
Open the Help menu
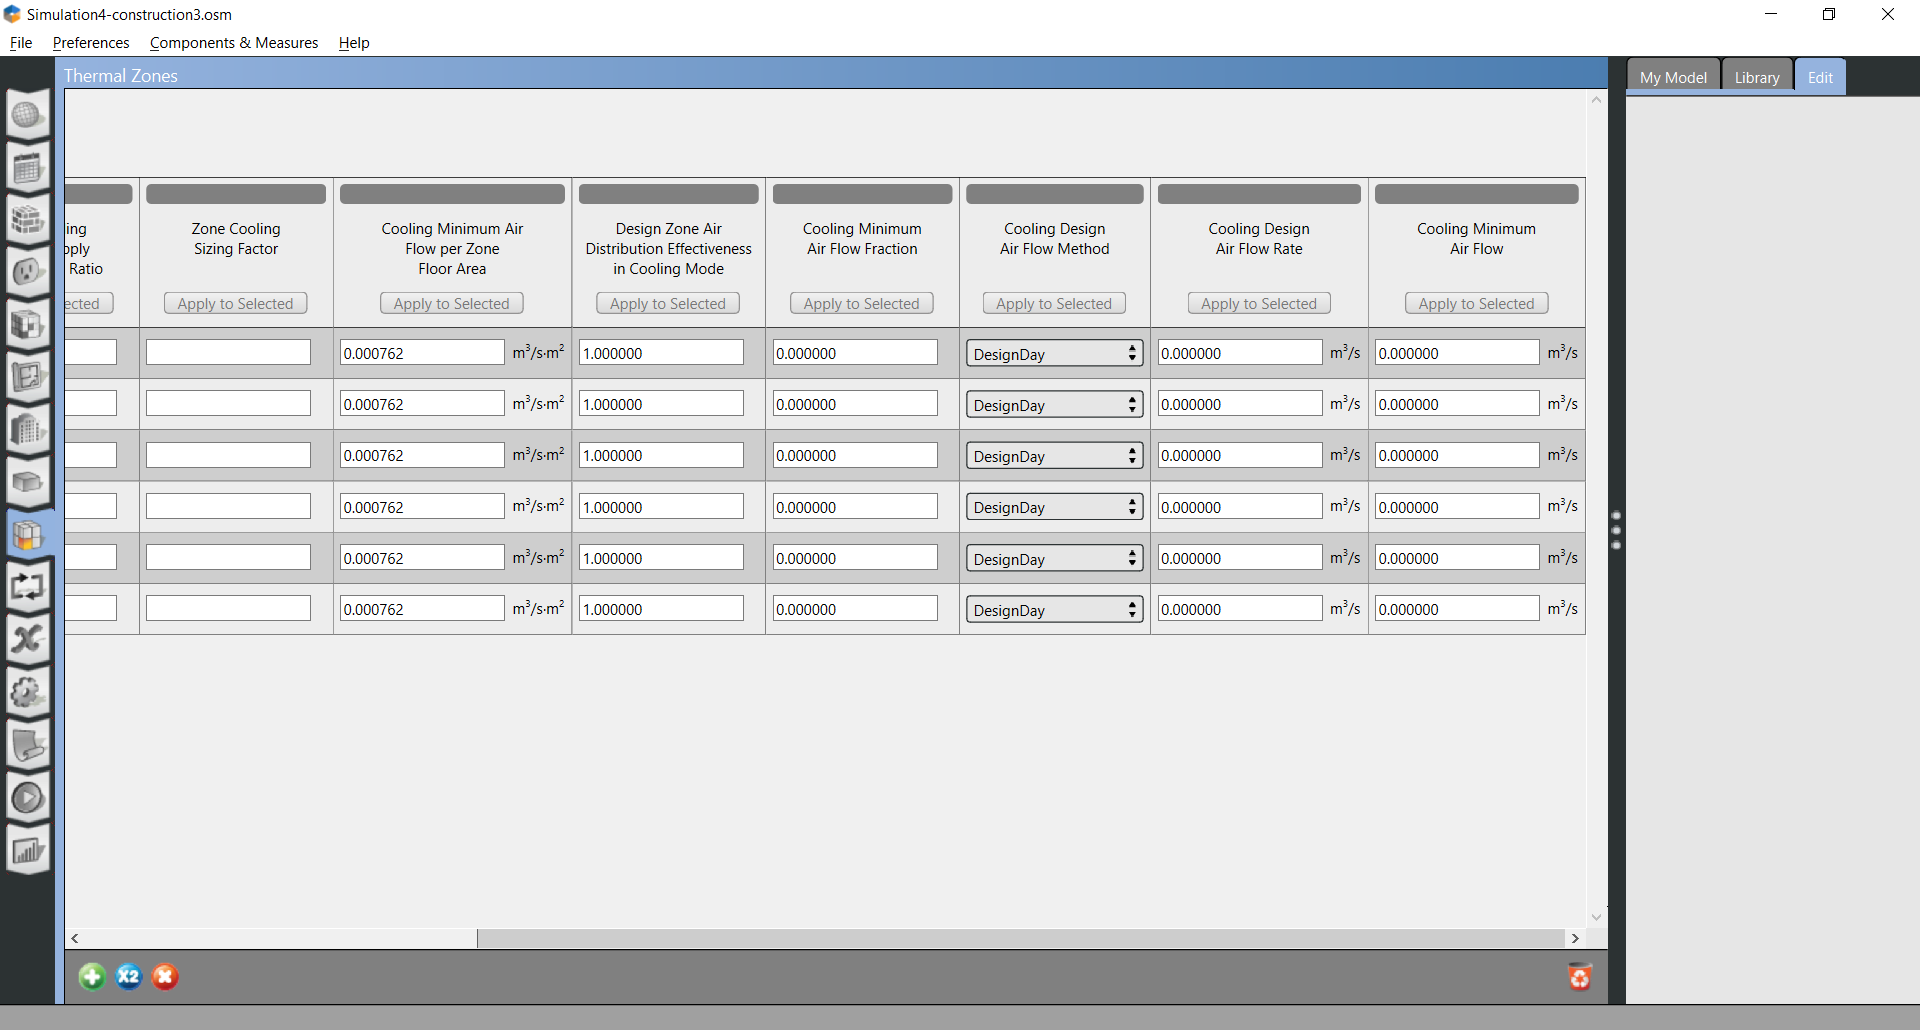(354, 42)
